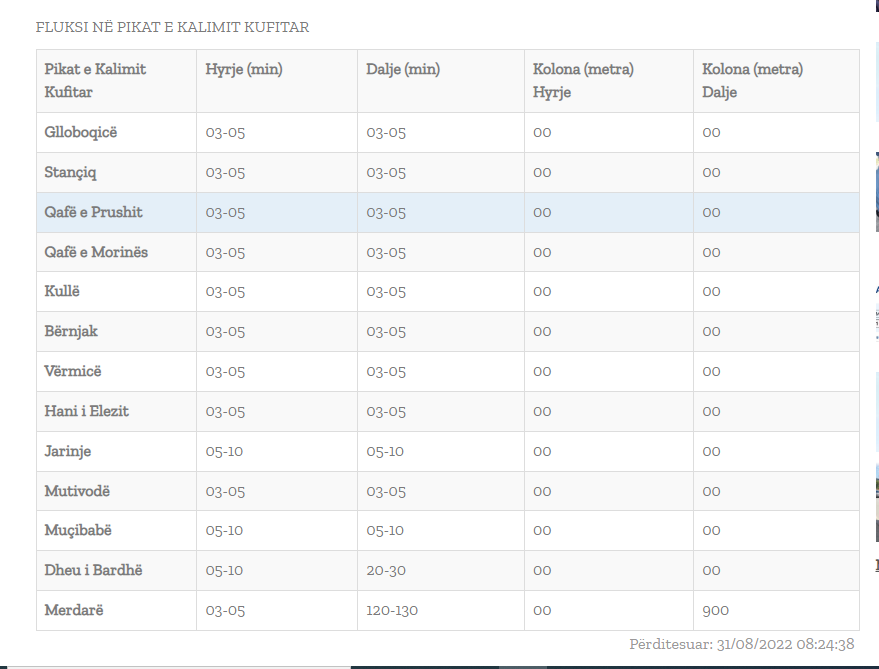This screenshot has height=669, width=879.
Task: Select the Kullë border crossing
Action: pos(63,292)
